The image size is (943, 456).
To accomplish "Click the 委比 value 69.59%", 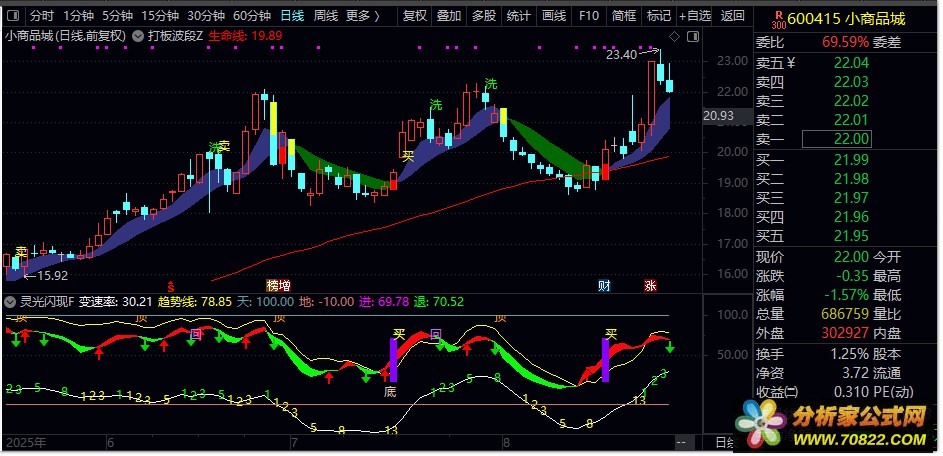I will 845,42.
